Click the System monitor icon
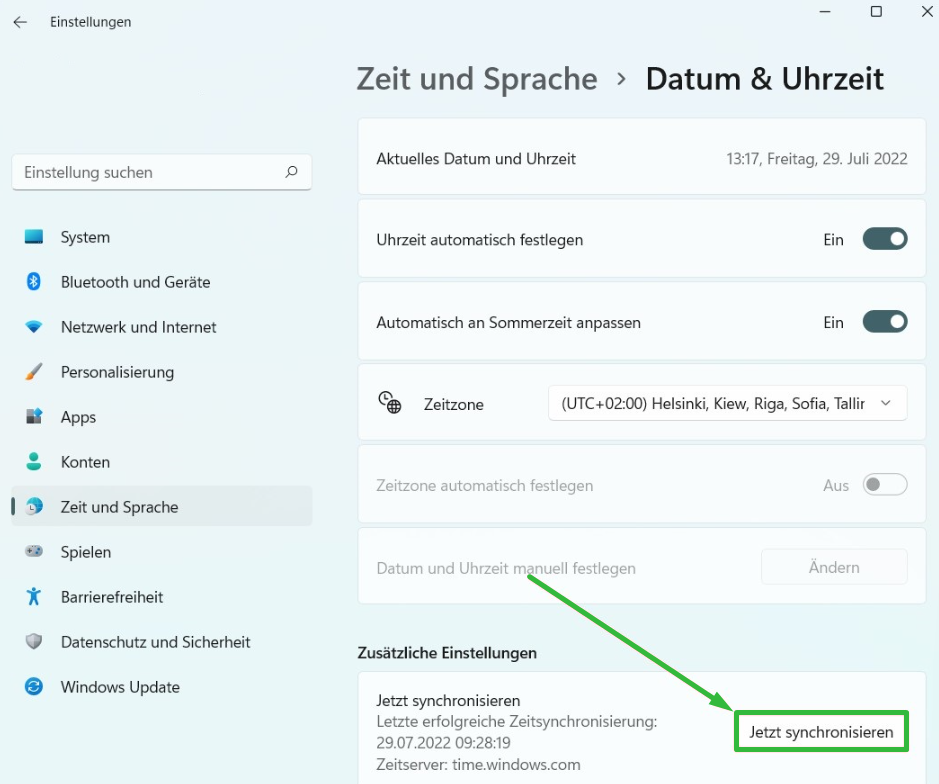939x784 pixels. (34, 237)
